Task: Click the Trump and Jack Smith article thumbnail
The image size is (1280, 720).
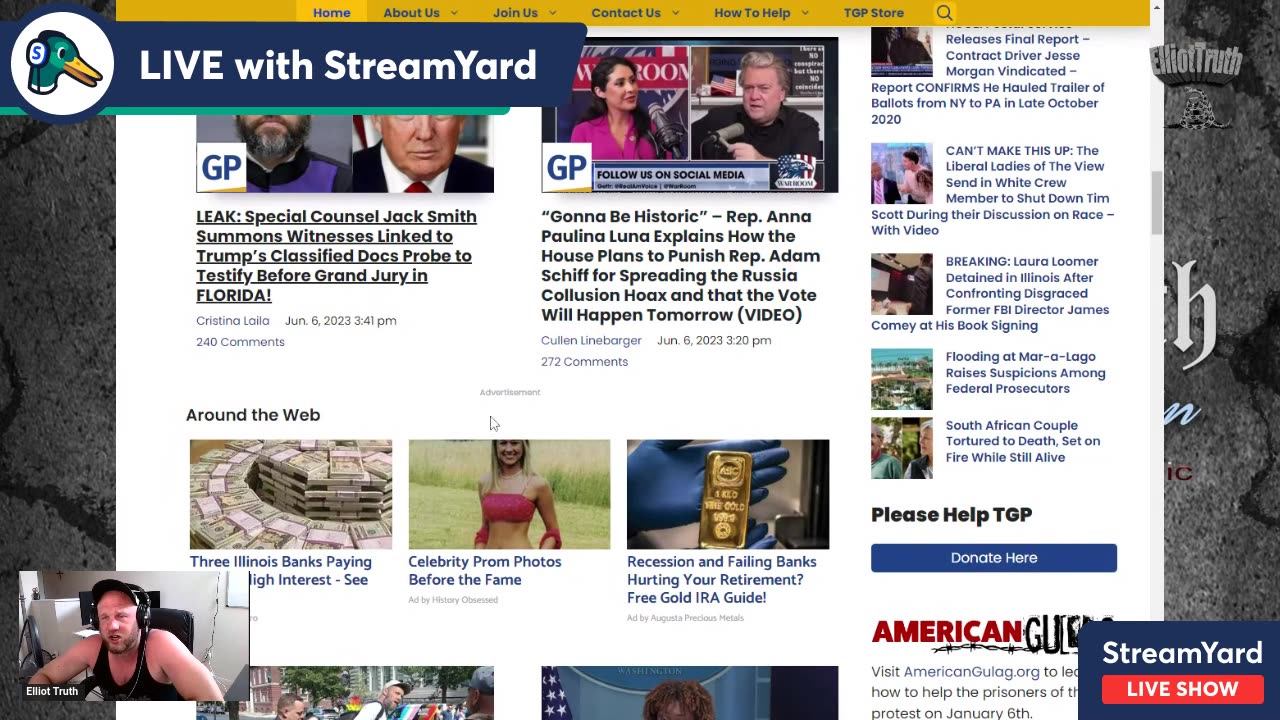Action: click(x=345, y=152)
